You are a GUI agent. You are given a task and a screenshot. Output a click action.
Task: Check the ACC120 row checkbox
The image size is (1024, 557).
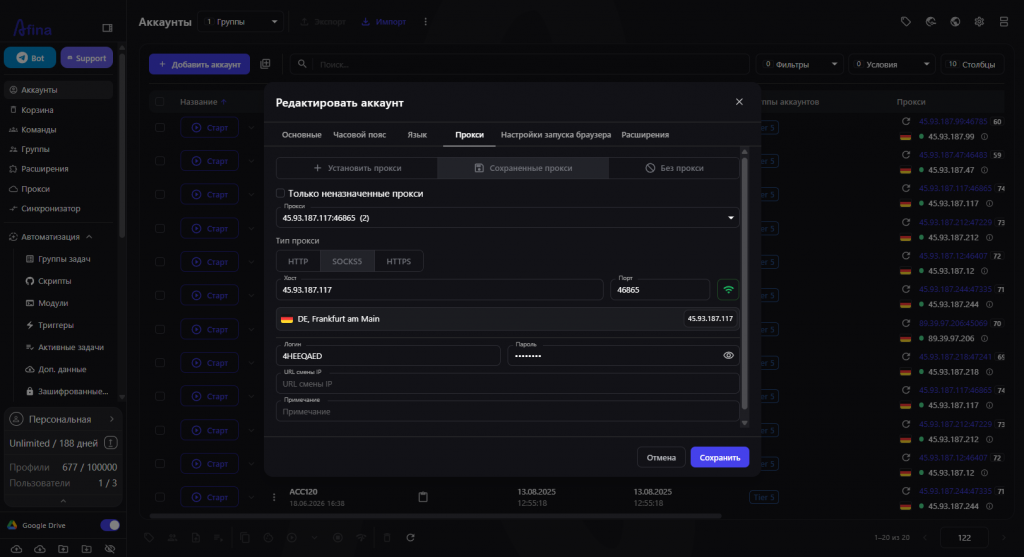point(160,497)
